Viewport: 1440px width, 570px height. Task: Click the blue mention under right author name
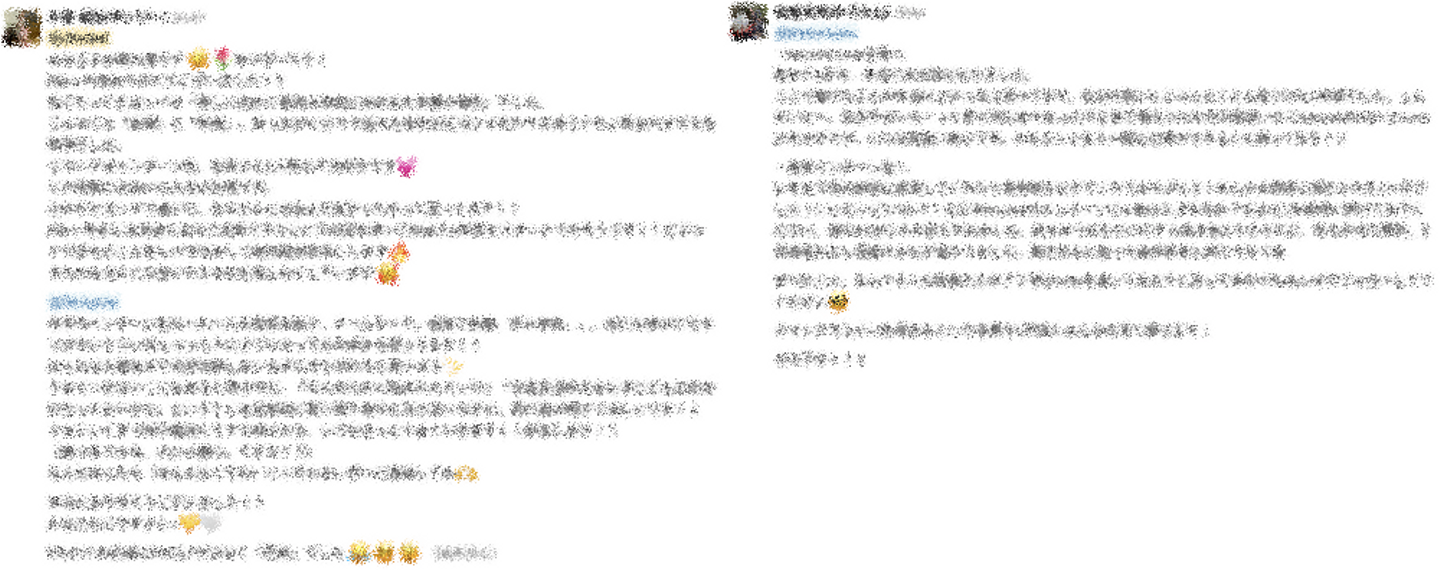coord(816,33)
